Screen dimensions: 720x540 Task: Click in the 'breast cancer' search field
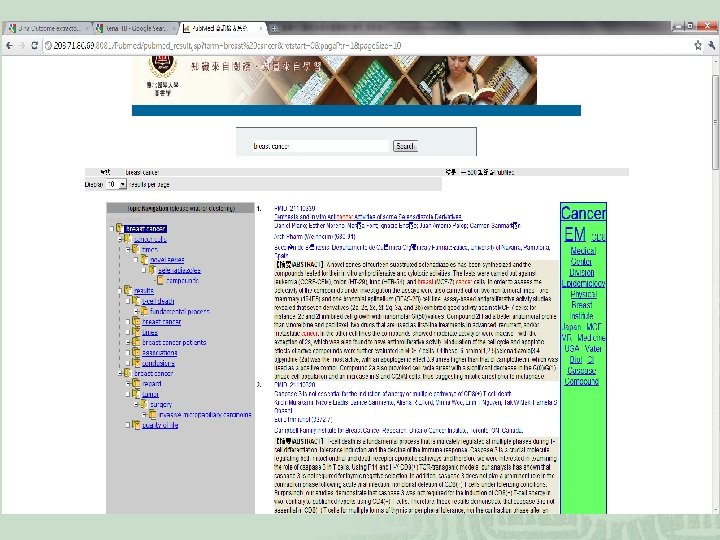[x=320, y=146]
